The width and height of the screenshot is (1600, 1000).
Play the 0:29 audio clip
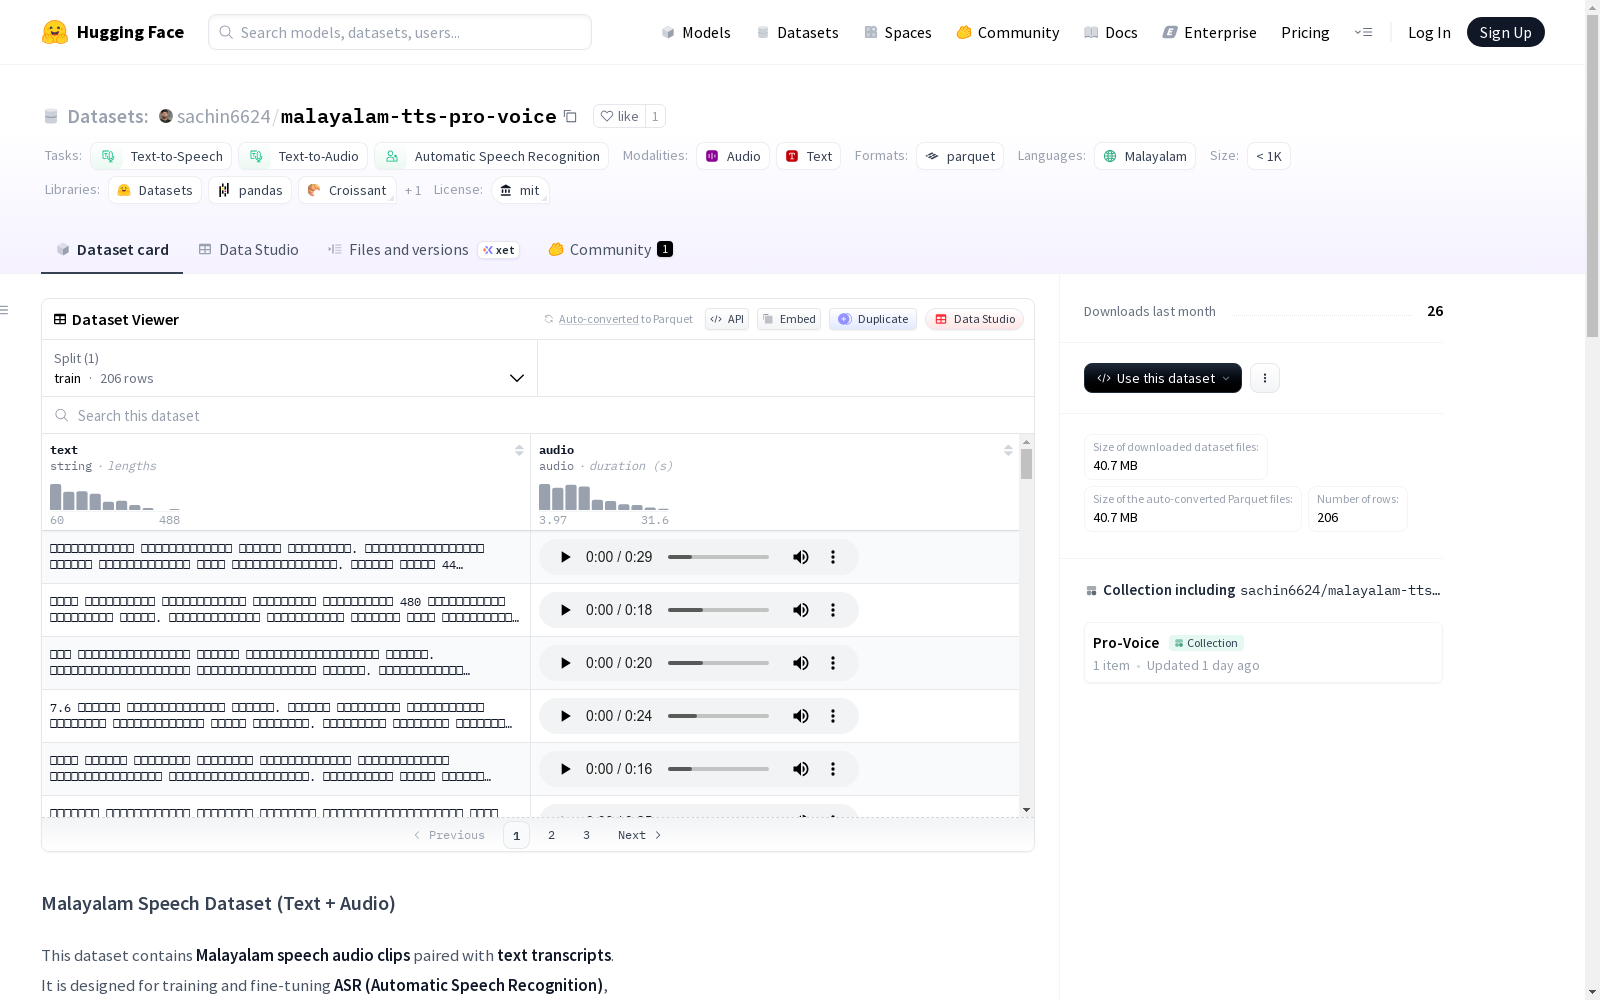(565, 557)
